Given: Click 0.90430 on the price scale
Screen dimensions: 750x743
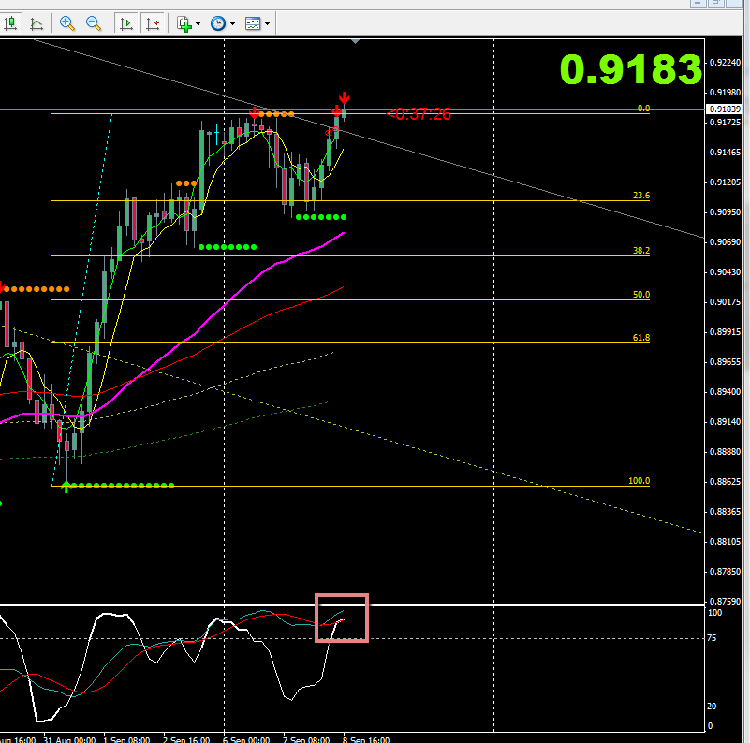Looking at the screenshot, I should pos(725,272).
